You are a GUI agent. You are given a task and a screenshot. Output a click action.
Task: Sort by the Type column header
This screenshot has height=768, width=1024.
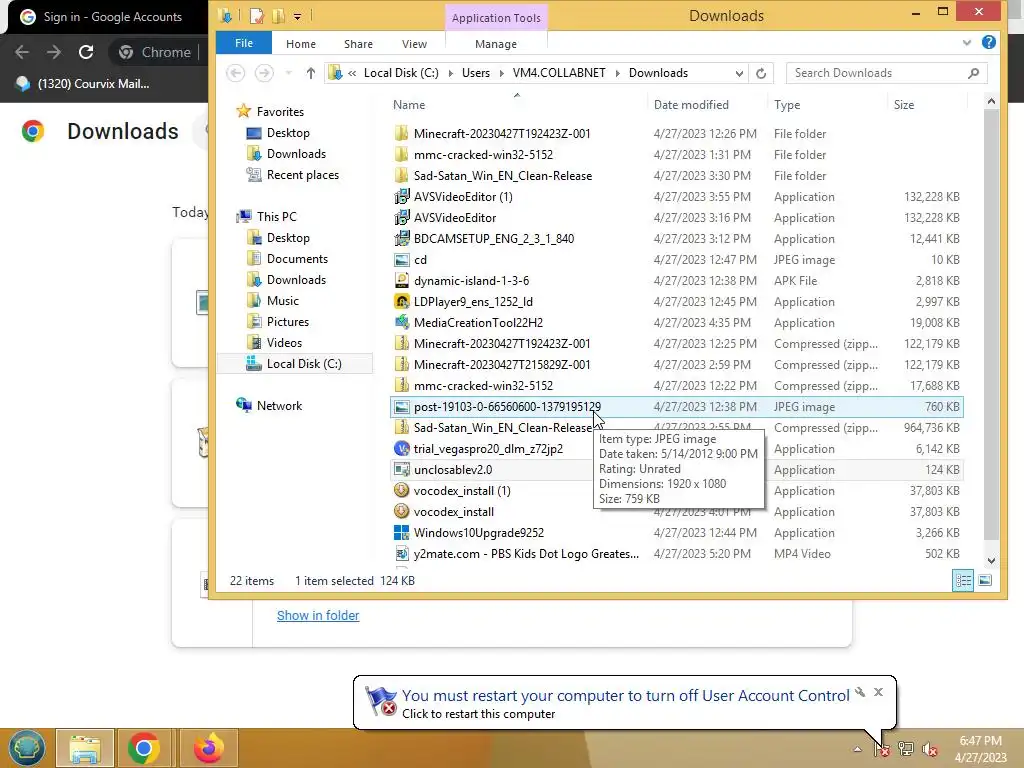(787, 104)
